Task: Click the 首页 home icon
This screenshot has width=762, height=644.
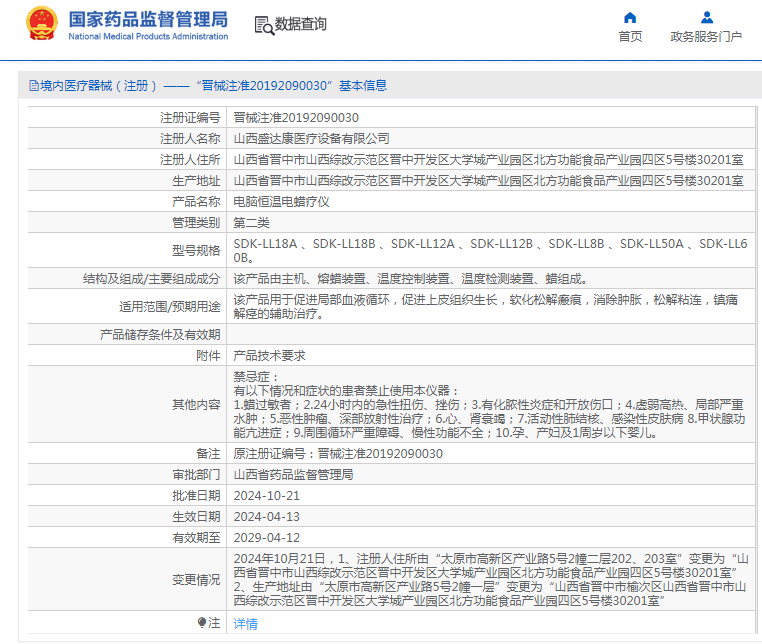Action: 630,18
